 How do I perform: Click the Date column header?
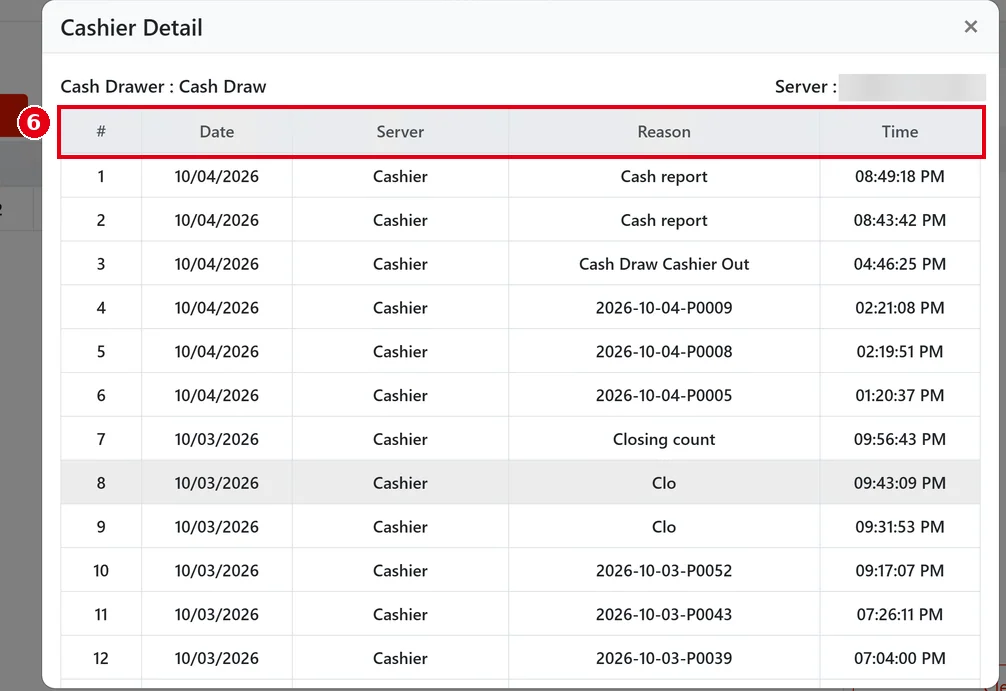pos(217,132)
